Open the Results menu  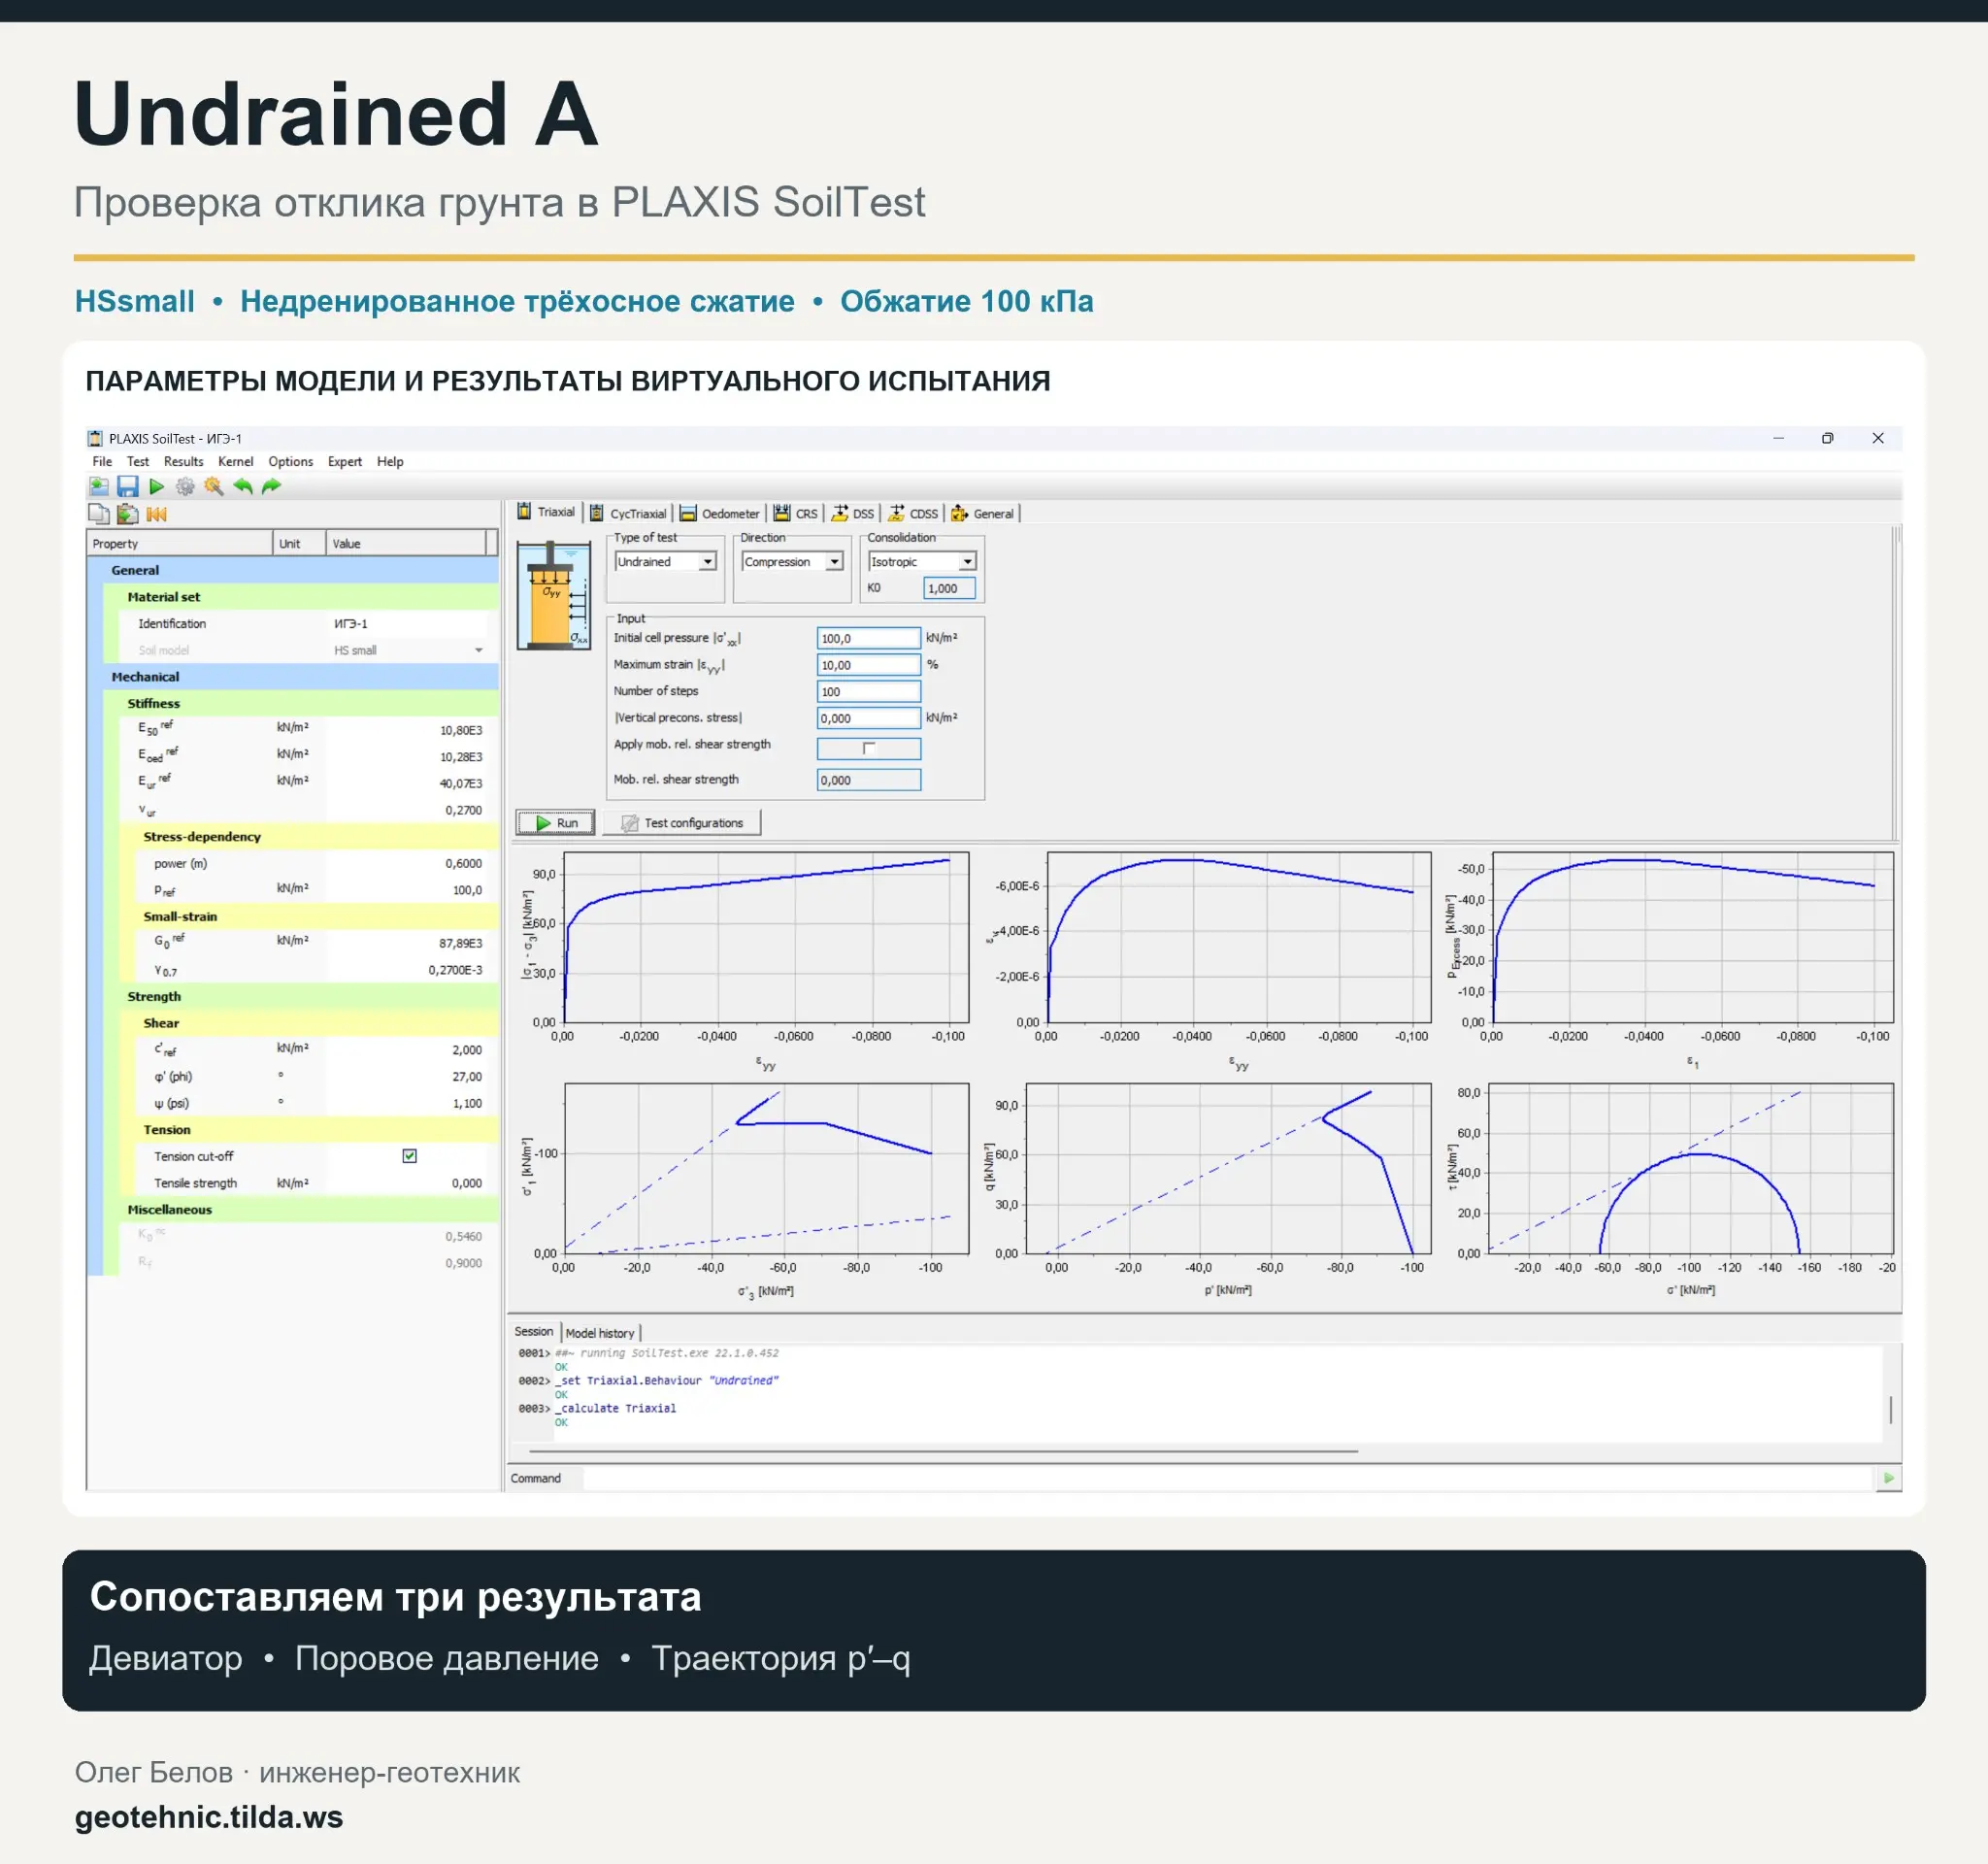click(x=183, y=462)
